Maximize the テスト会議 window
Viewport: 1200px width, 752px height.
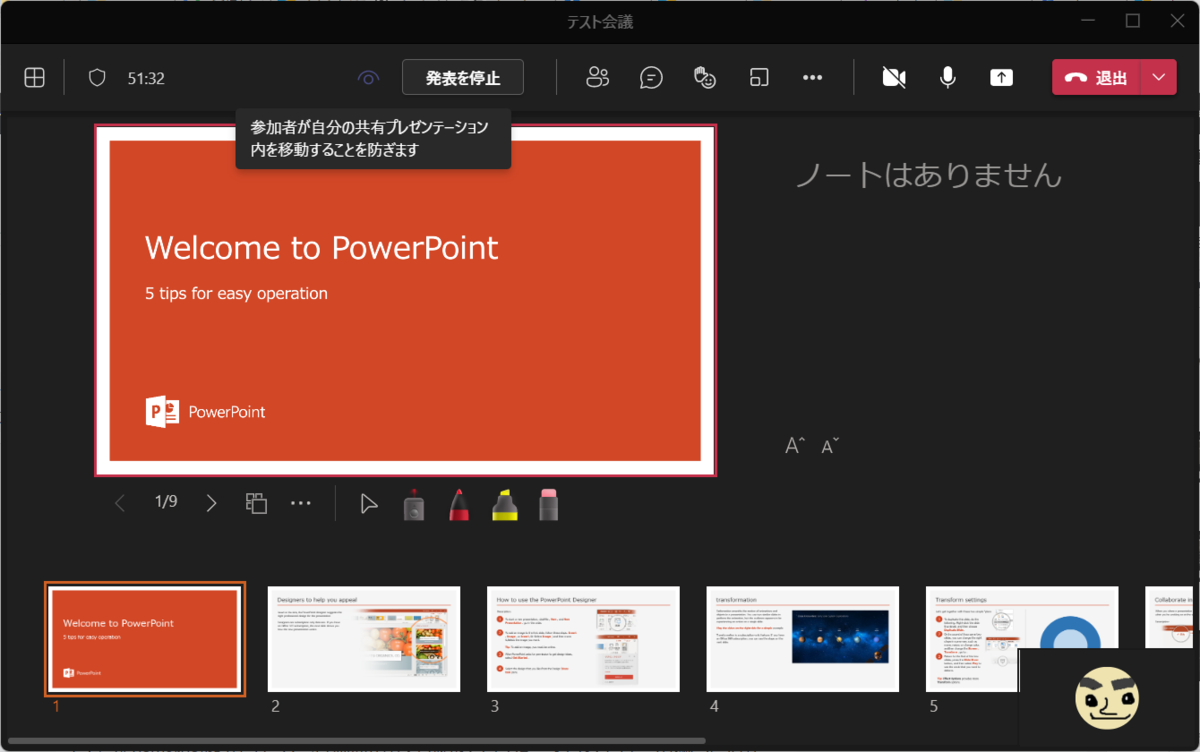(x=1133, y=20)
